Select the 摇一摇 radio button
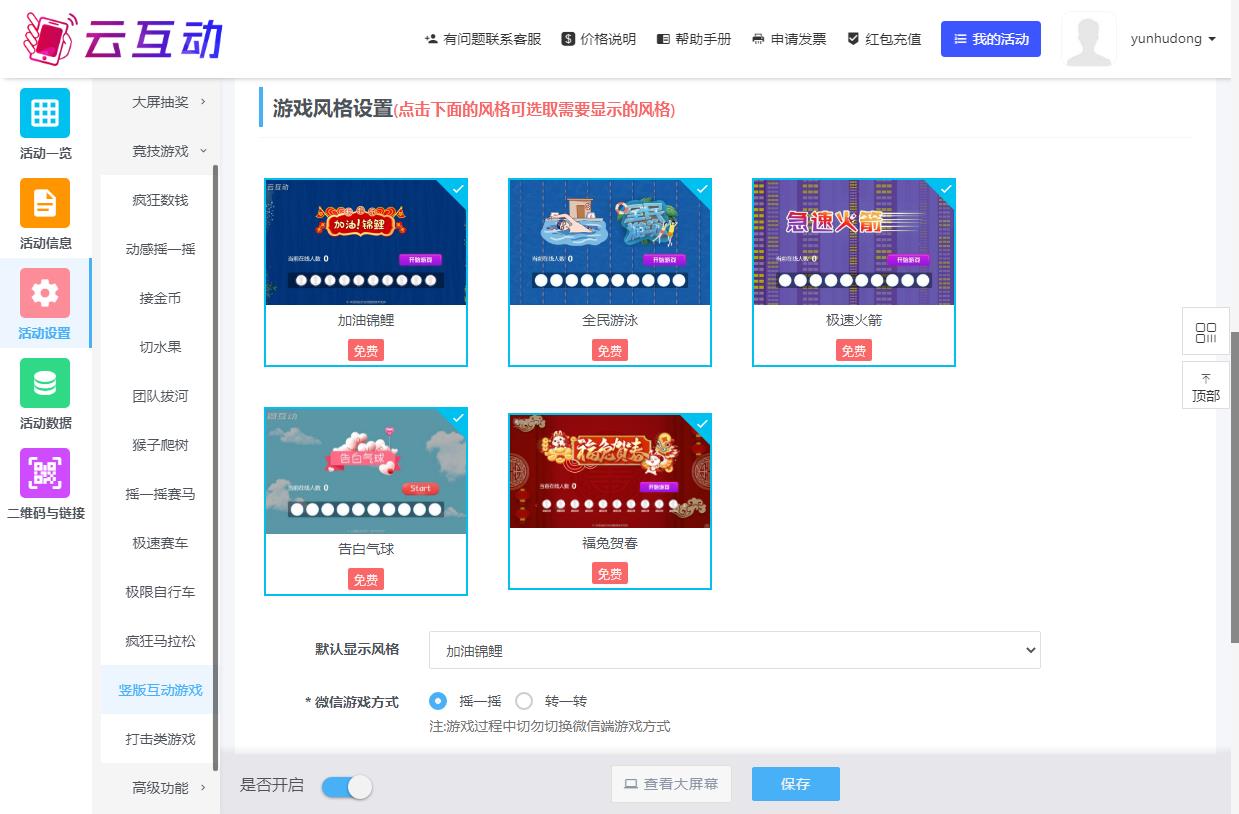 tap(438, 701)
